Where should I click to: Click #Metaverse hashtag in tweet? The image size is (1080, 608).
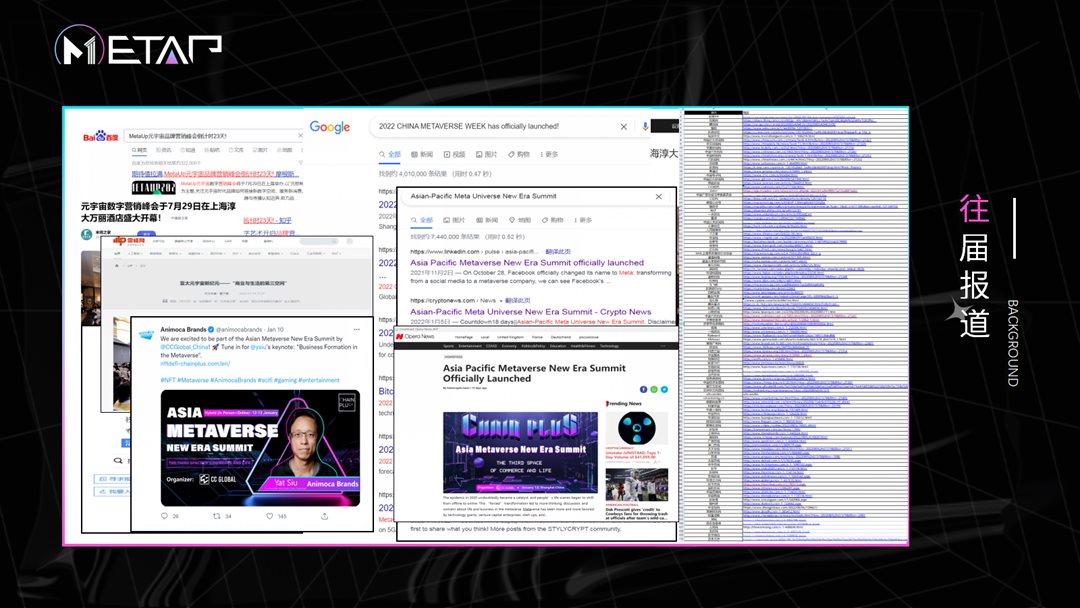[193, 380]
